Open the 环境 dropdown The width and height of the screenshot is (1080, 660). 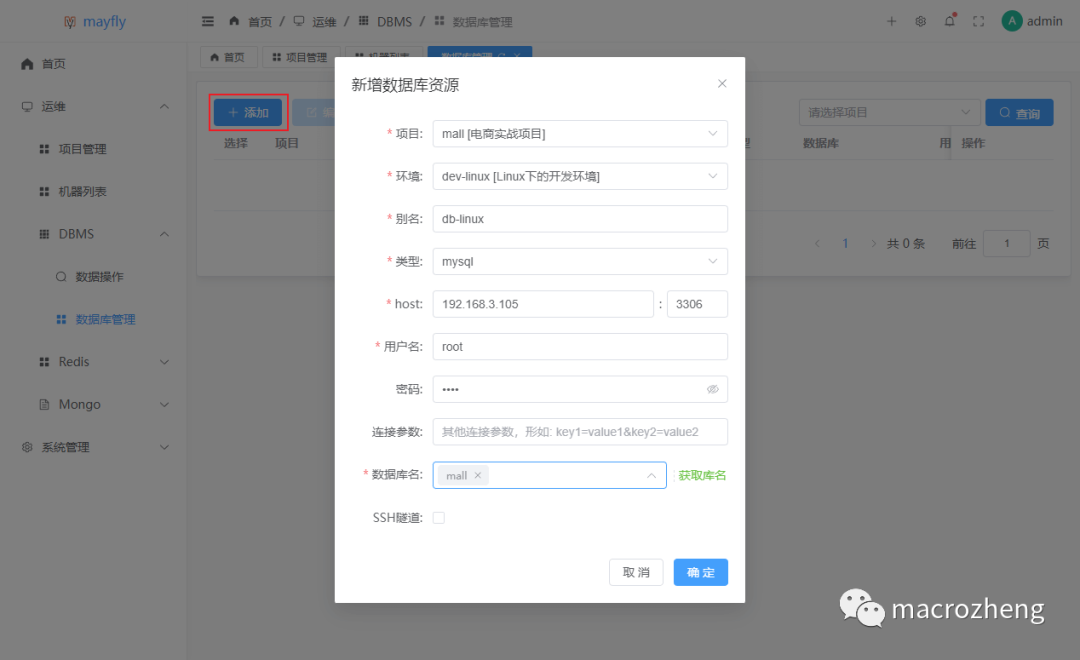pos(580,176)
